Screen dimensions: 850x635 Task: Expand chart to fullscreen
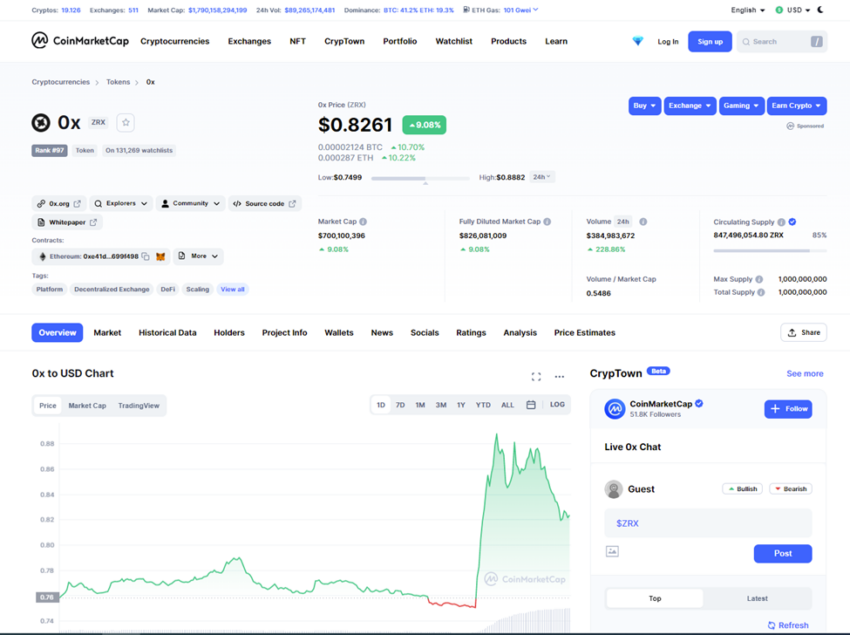536,376
